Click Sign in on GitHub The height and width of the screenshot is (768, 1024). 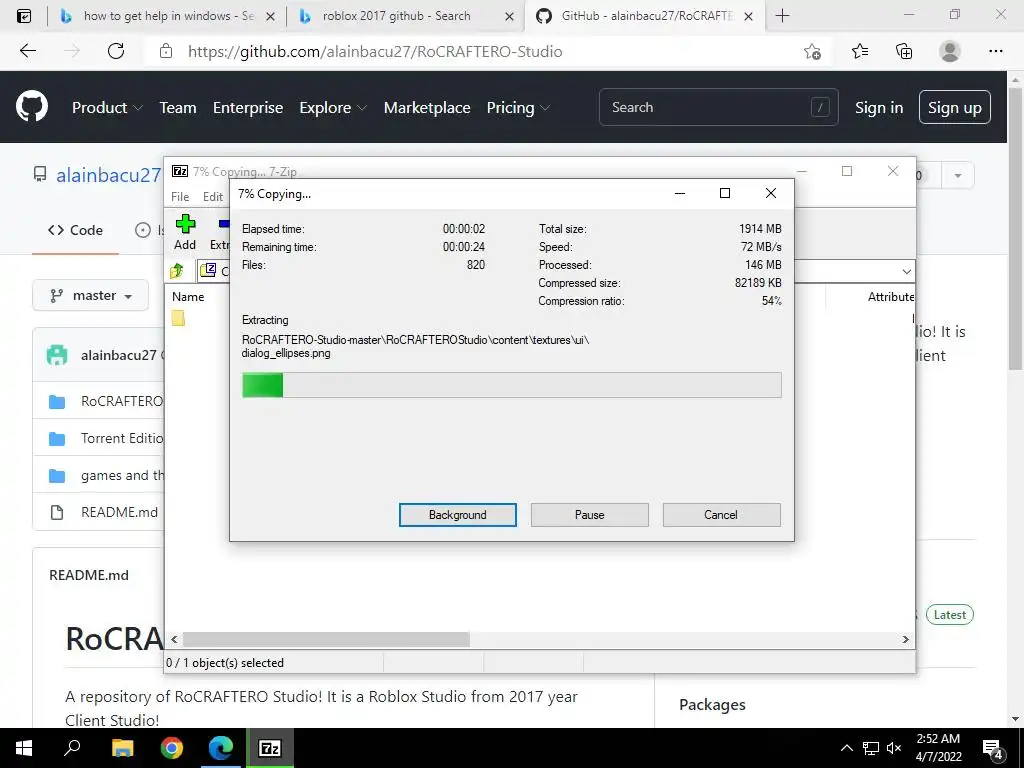(x=879, y=107)
